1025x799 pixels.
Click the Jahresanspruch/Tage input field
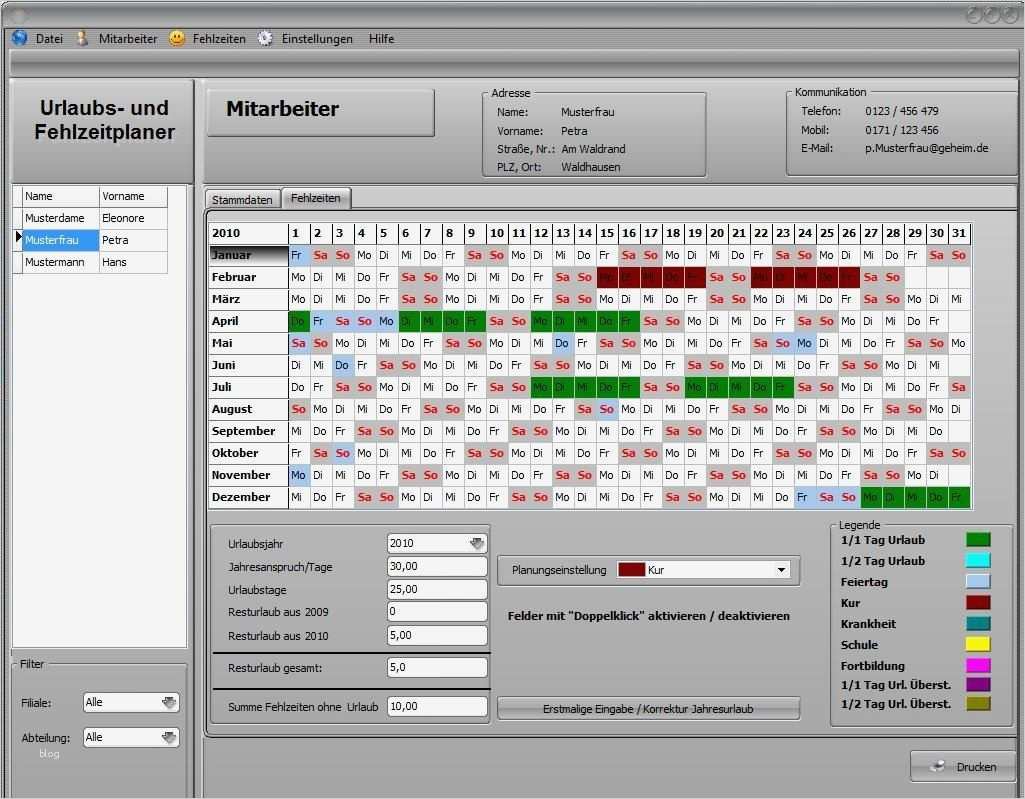[437, 566]
